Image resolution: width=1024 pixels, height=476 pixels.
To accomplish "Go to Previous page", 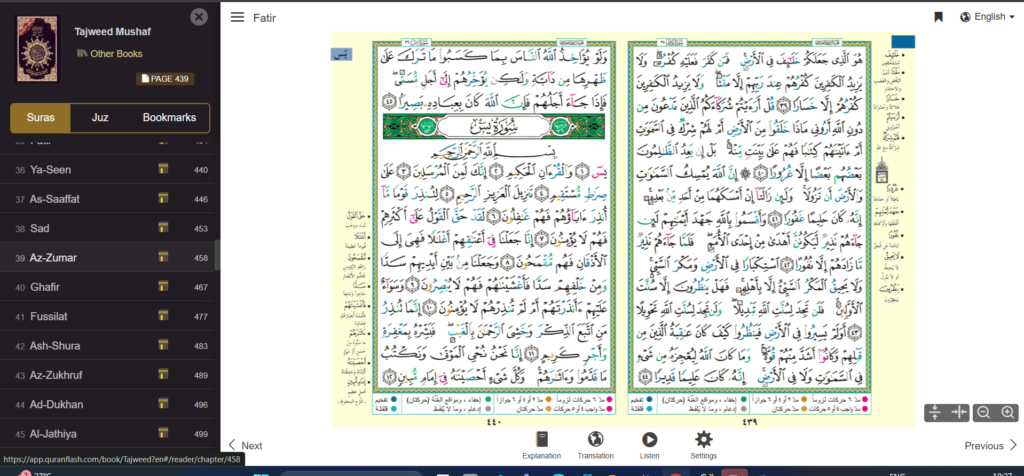I will coord(991,445).
